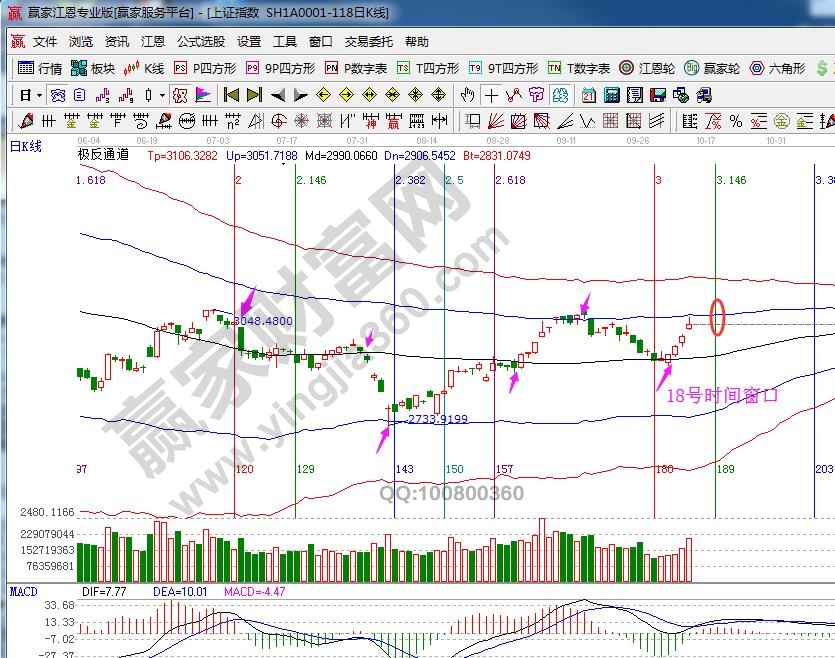
Task: Select the hand pan tool
Action: tap(467, 95)
